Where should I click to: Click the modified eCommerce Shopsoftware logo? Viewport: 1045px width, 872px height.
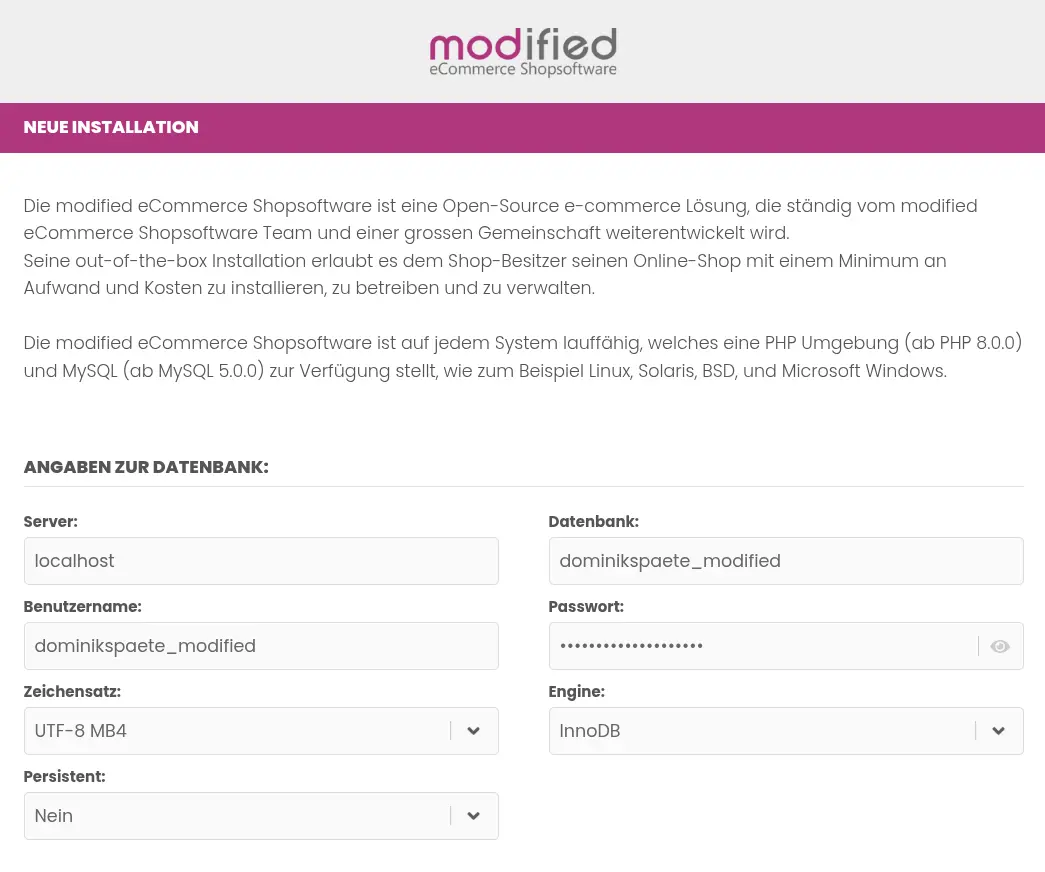522,52
